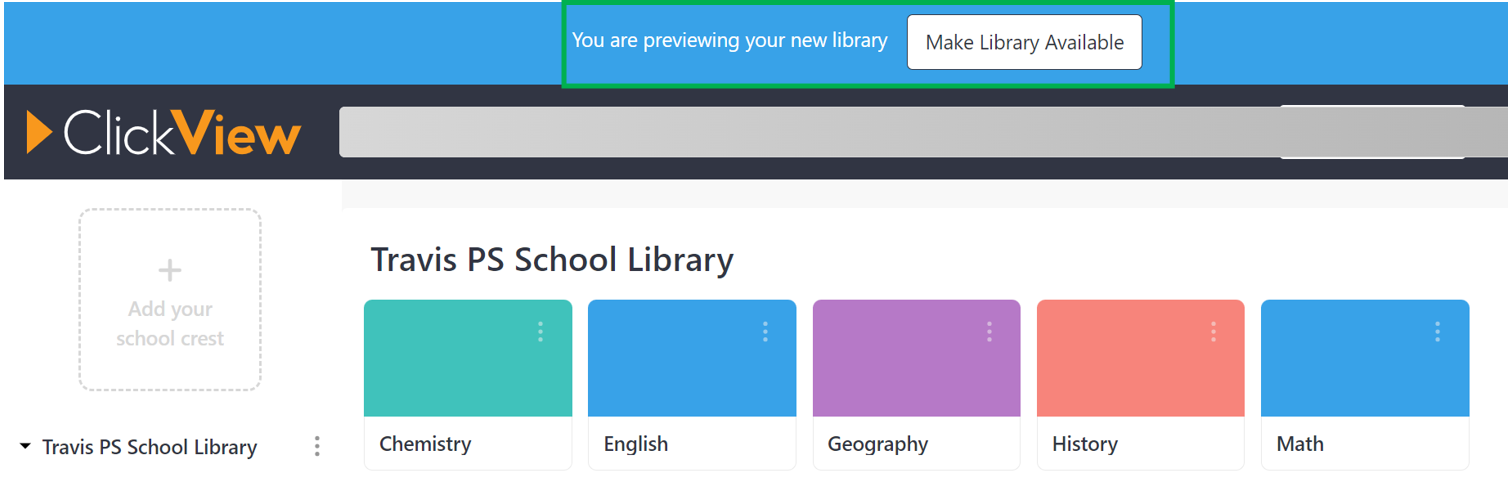Select Travis PS School Library in sidebar
The image size is (1511, 503).
coord(150,447)
